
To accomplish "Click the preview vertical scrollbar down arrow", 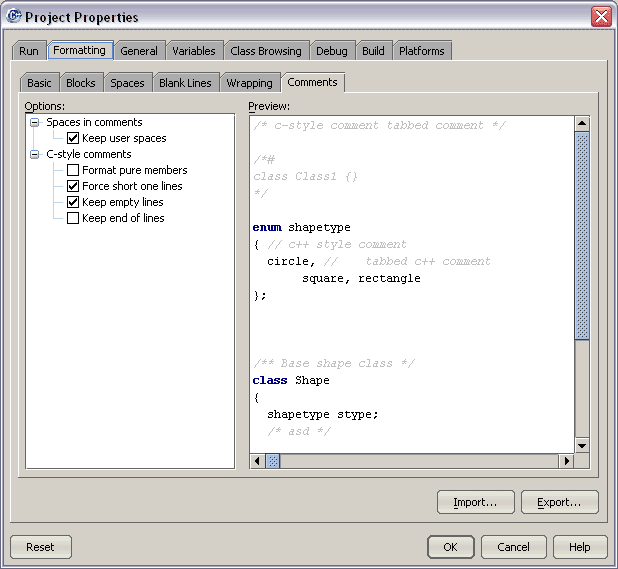I will 582,445.
